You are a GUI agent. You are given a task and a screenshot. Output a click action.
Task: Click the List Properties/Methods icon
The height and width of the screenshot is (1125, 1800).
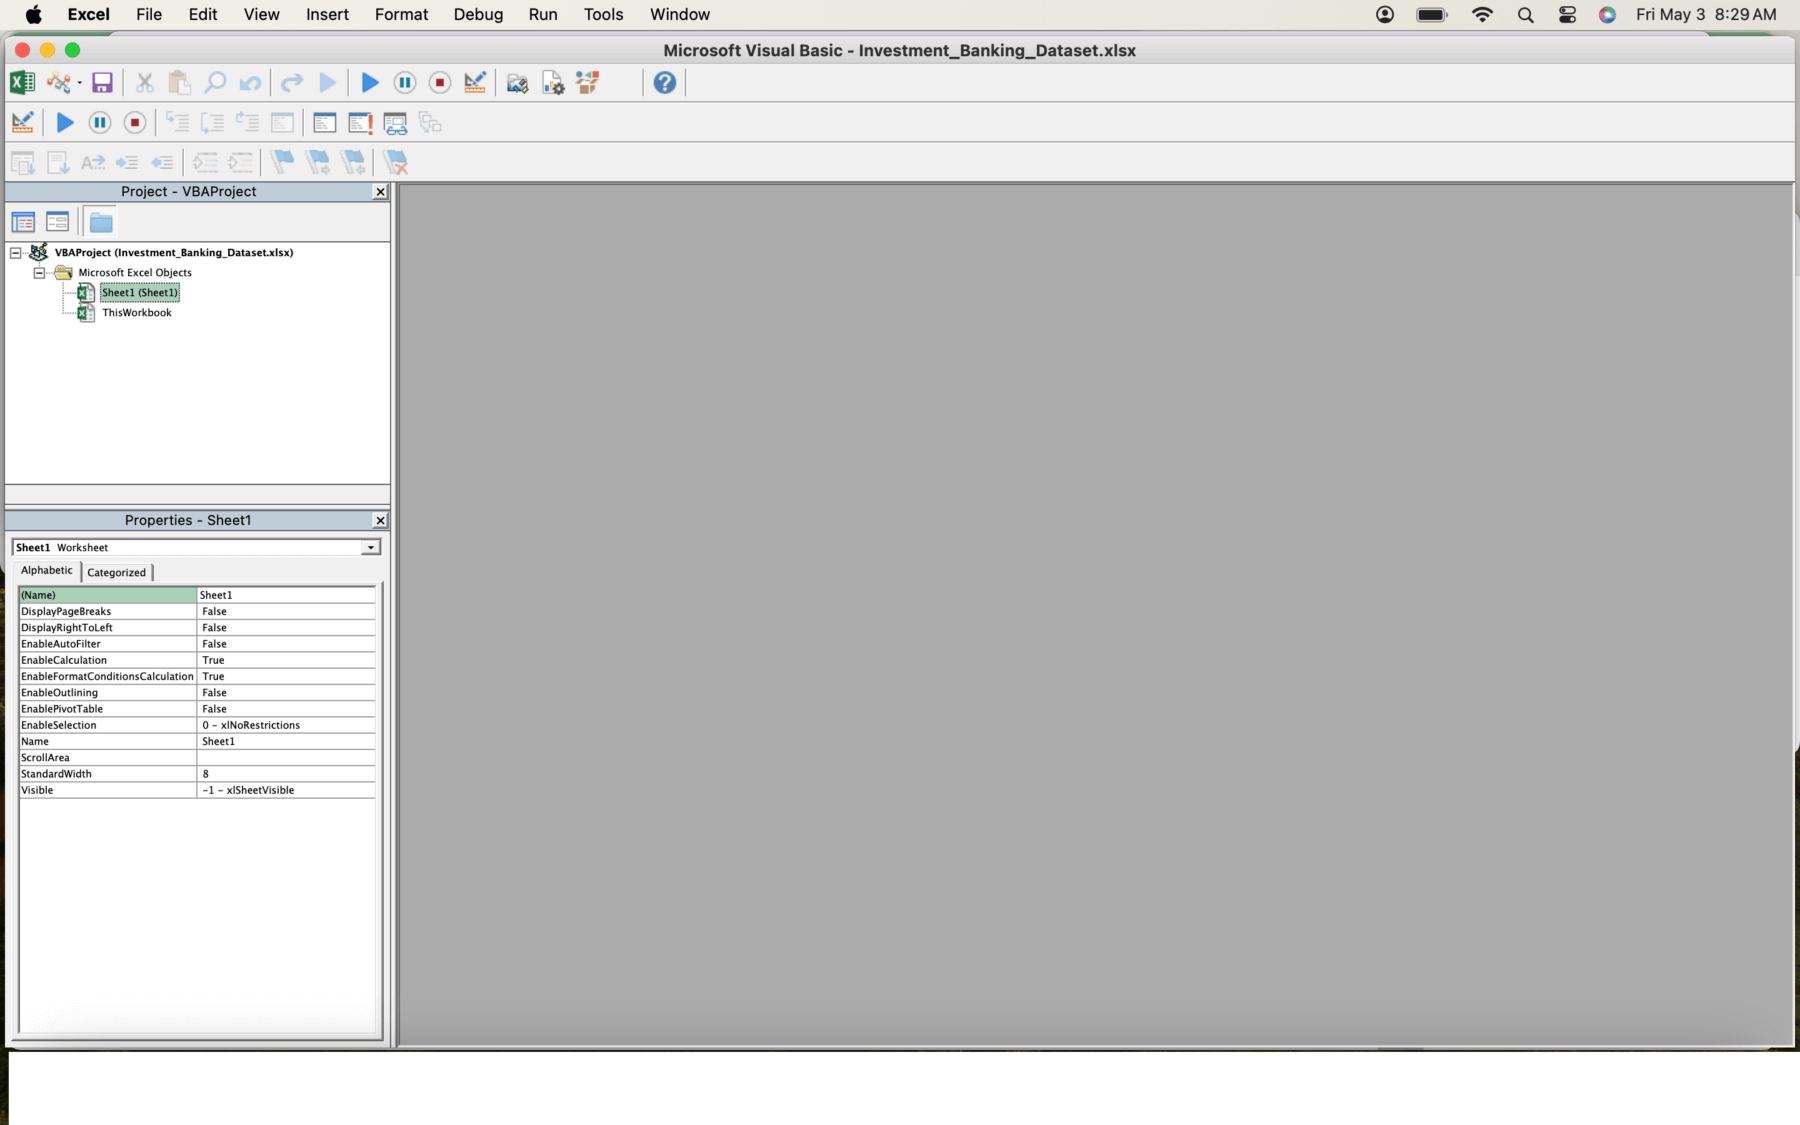click(x=22, y=162)
